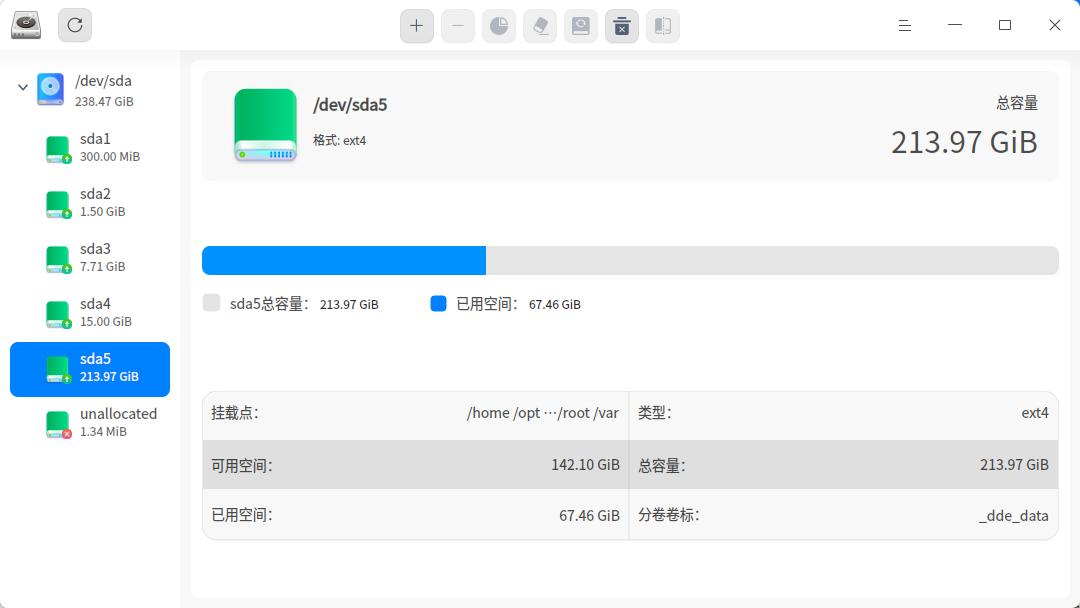Click the 已用空间 table value 67.46 GiB
The image size is (1080, 608).
(x=590, y=516)
